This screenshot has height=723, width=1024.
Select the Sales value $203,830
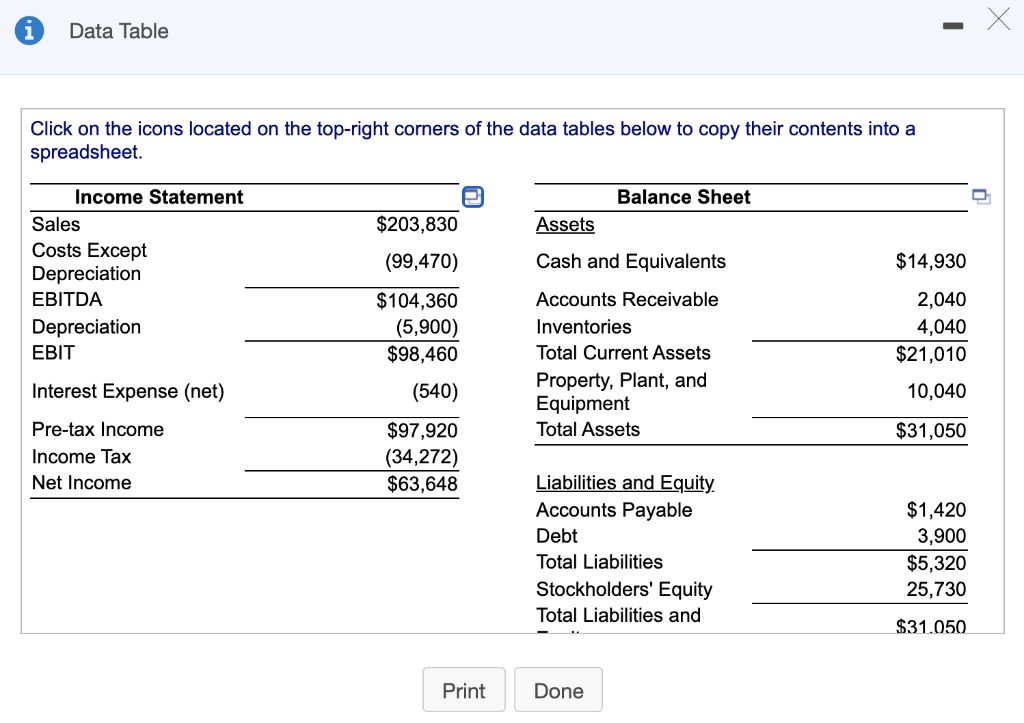[x=417, y=224]
